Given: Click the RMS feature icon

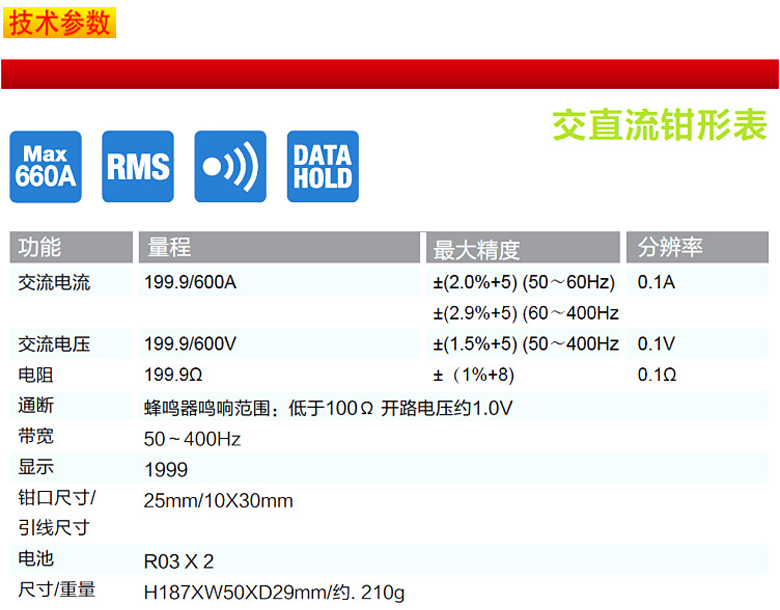Looking at the screenshot, I should pos(138,166).
